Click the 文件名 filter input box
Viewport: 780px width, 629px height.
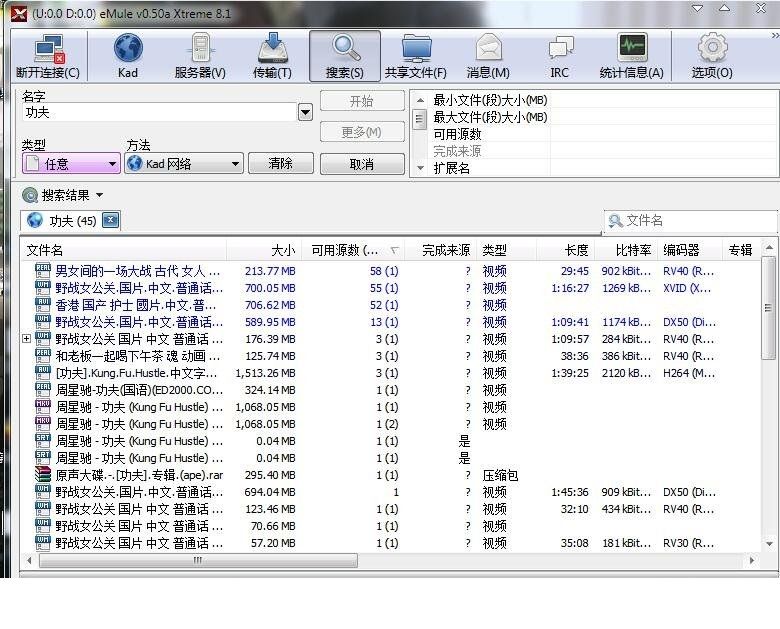(x=690, y=220)
